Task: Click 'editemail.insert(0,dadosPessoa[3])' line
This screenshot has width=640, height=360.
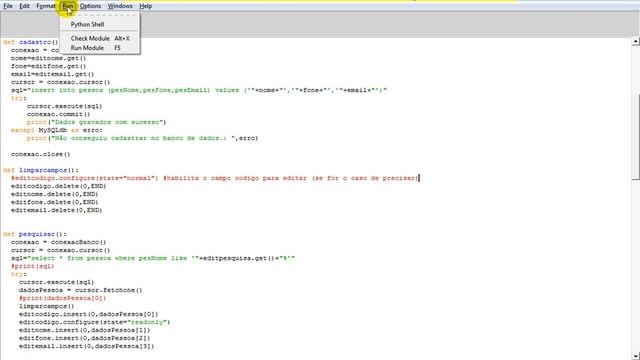Action: pyautogui.click(x=87, y=346)
